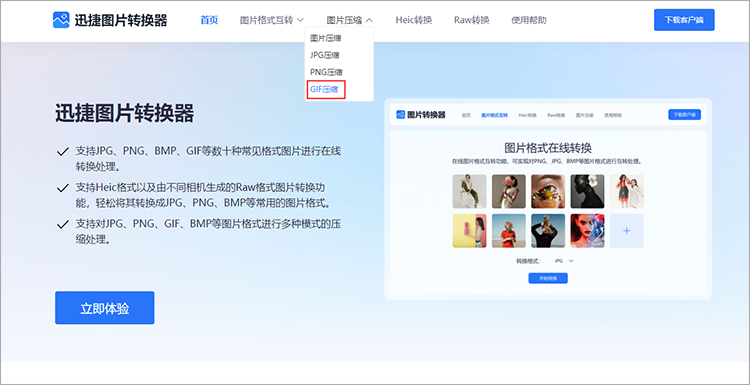
Task: Click the 立即体验 button
Action: click(x=105, y=308)
